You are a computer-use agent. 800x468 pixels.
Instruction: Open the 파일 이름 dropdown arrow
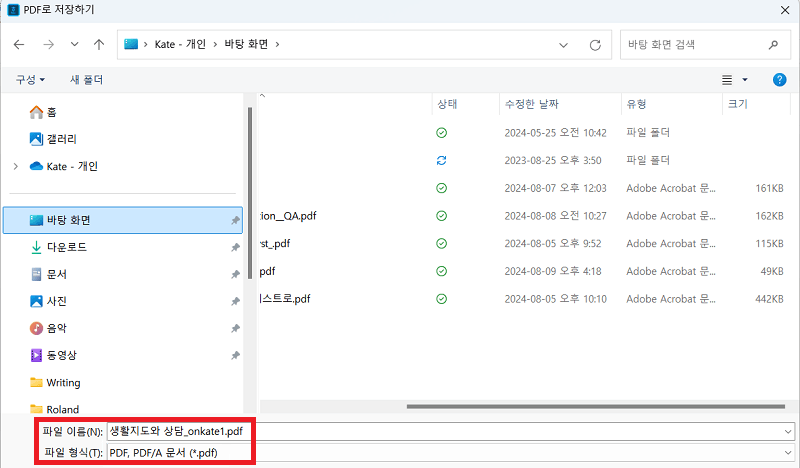(x=788, y=432)
